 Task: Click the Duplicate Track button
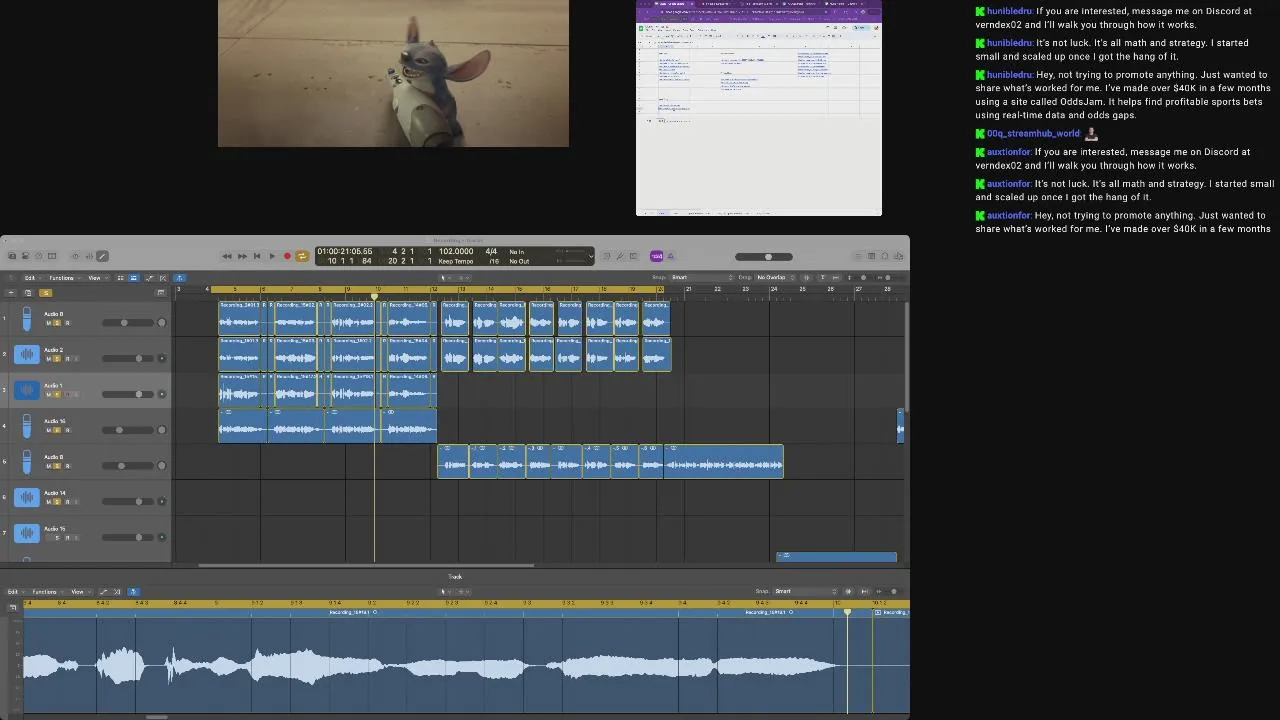pyautogui.click(x=28, y=292)
